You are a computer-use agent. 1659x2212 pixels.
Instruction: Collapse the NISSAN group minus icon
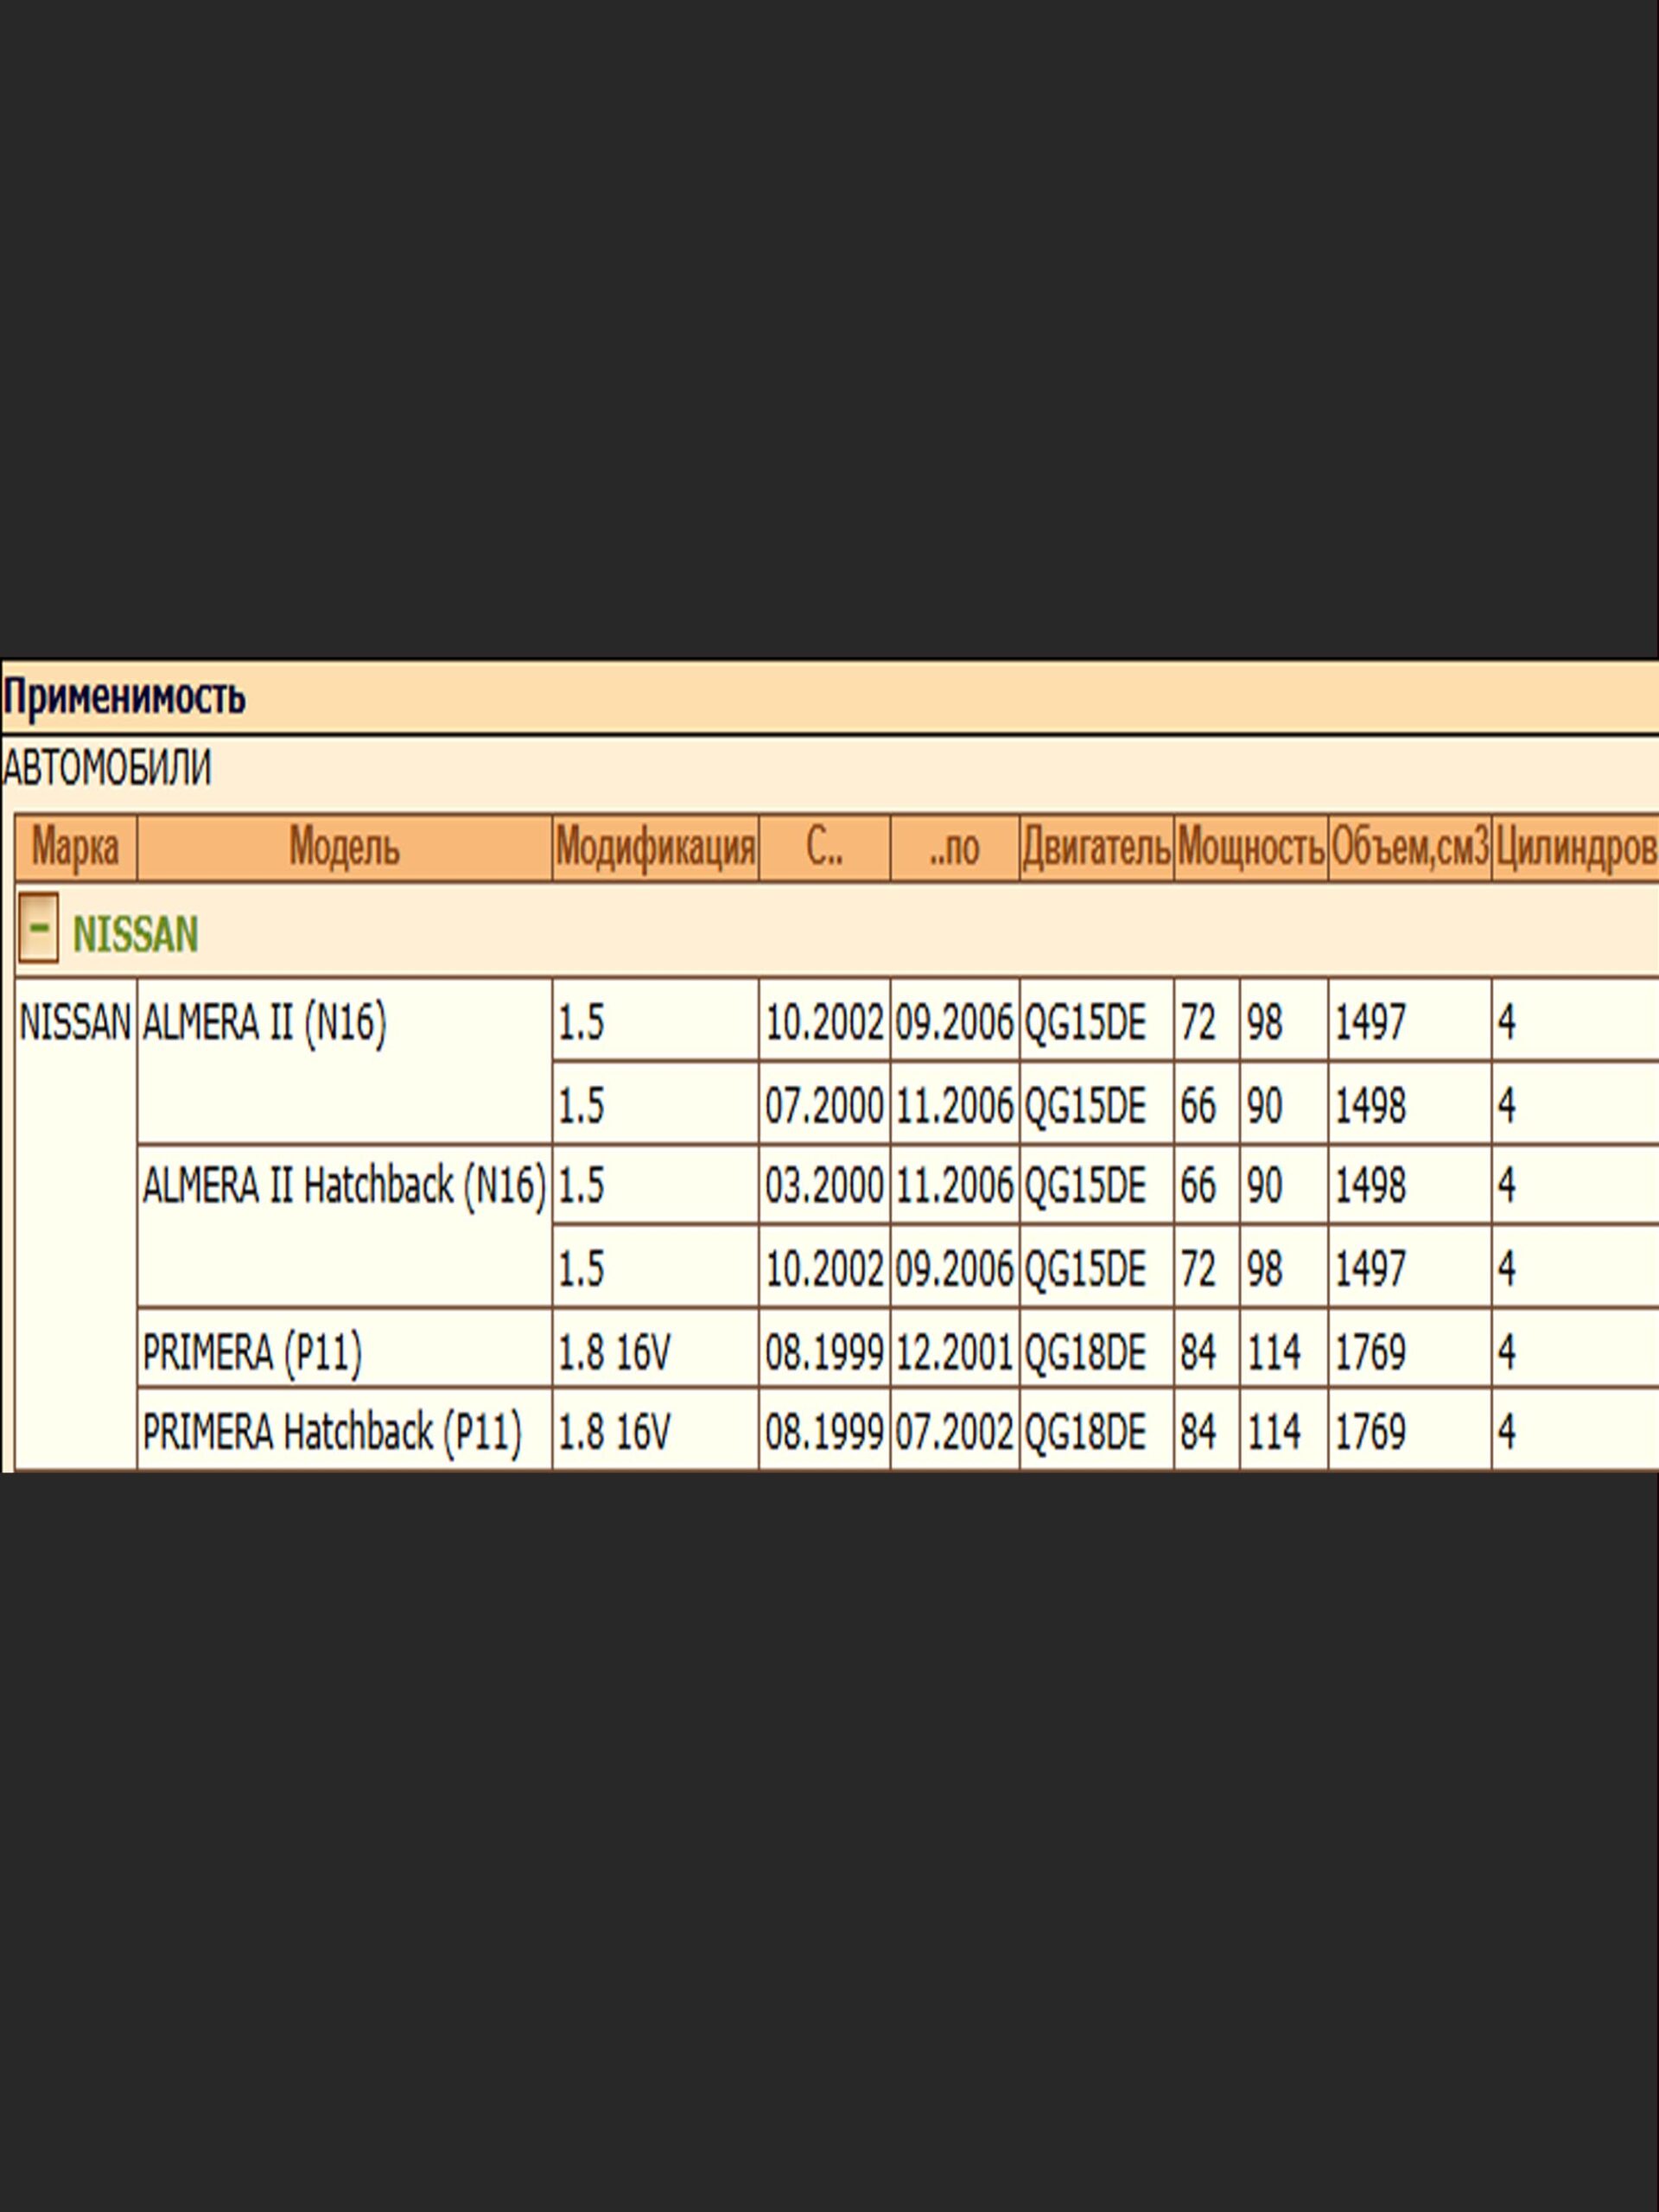point(38,928)
